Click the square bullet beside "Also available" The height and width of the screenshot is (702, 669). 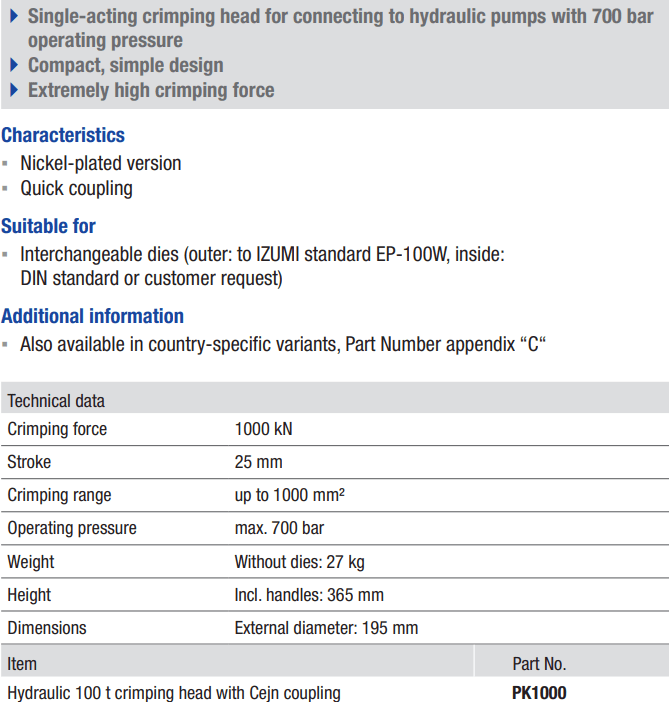click(6, 345)
